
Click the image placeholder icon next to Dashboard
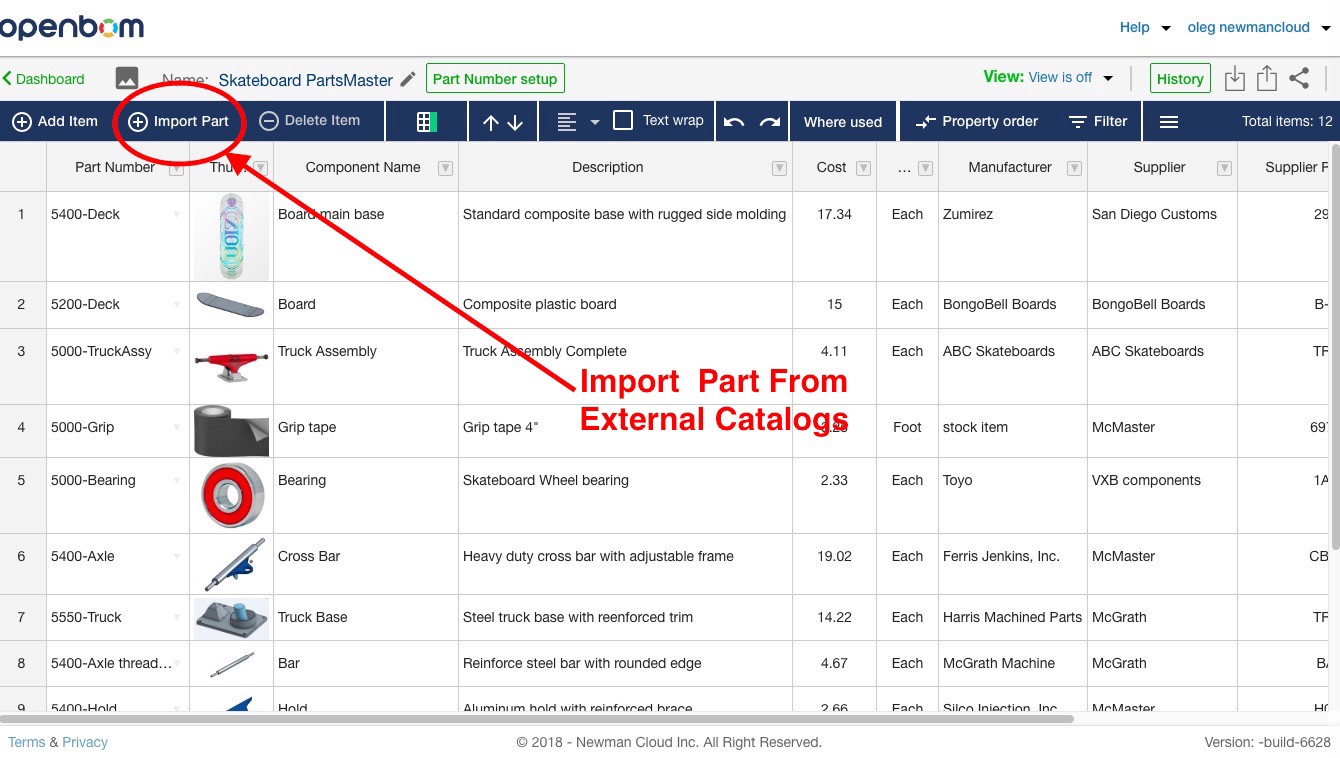tap(127, 78)
